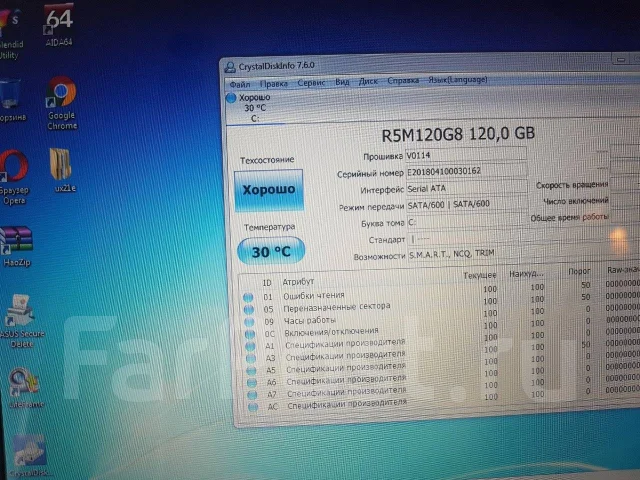Image resolution: width=640 pixels, height=480 pixels.
Task: Select row Включения/отключения
Action: (441, 329)
